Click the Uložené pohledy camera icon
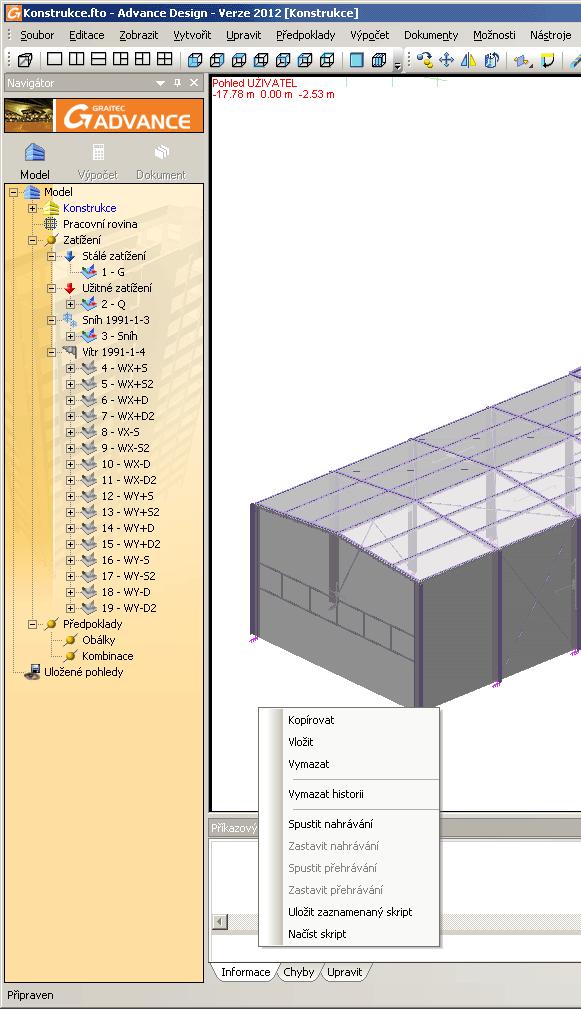 pyautogui.click(x=32, y=672)
